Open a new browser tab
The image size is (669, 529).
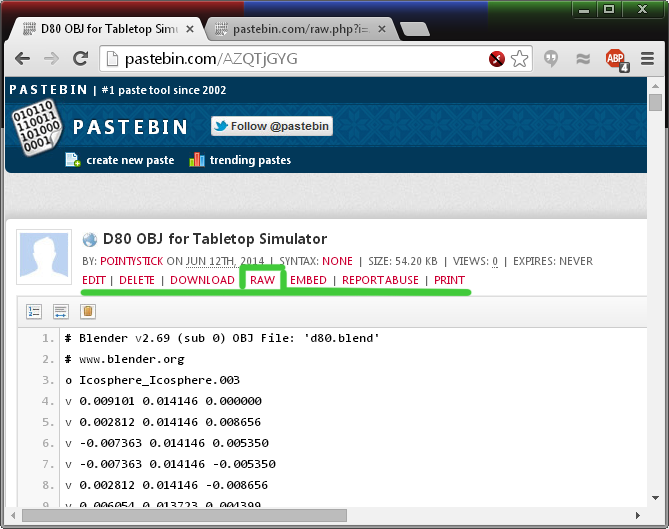[415, 29]
